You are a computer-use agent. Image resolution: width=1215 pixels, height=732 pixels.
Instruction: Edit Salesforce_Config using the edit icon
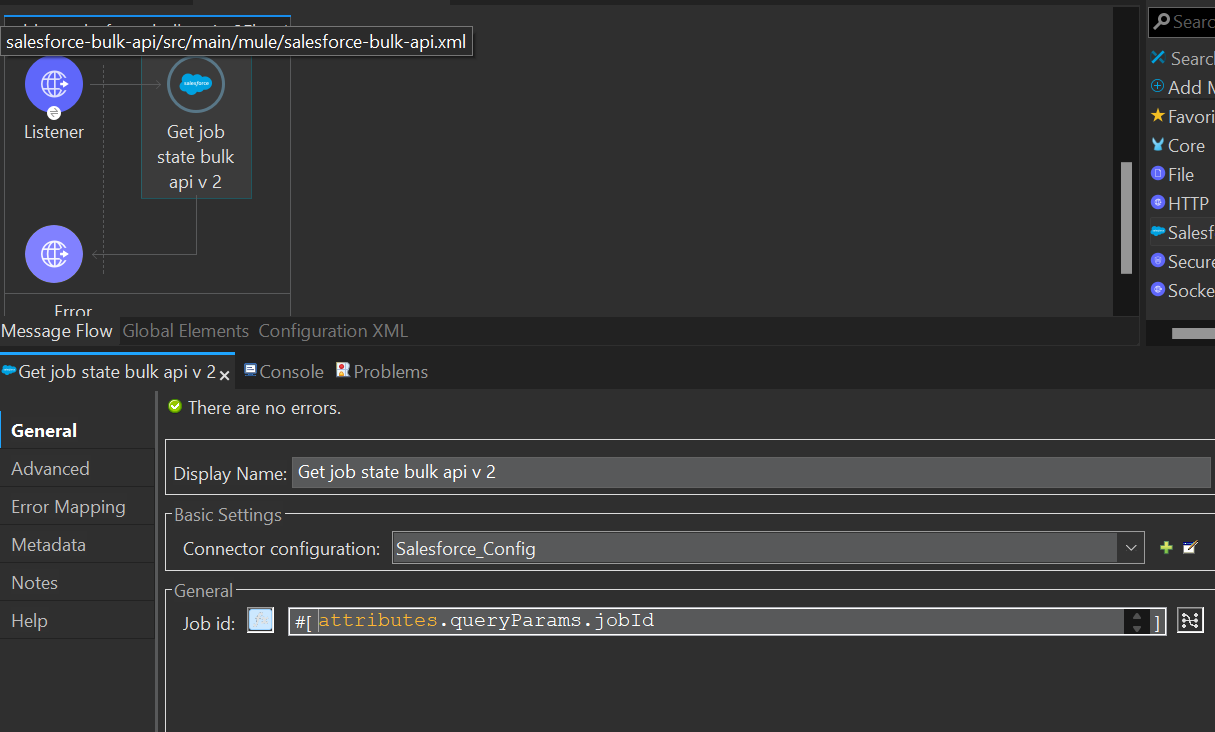1190,548
